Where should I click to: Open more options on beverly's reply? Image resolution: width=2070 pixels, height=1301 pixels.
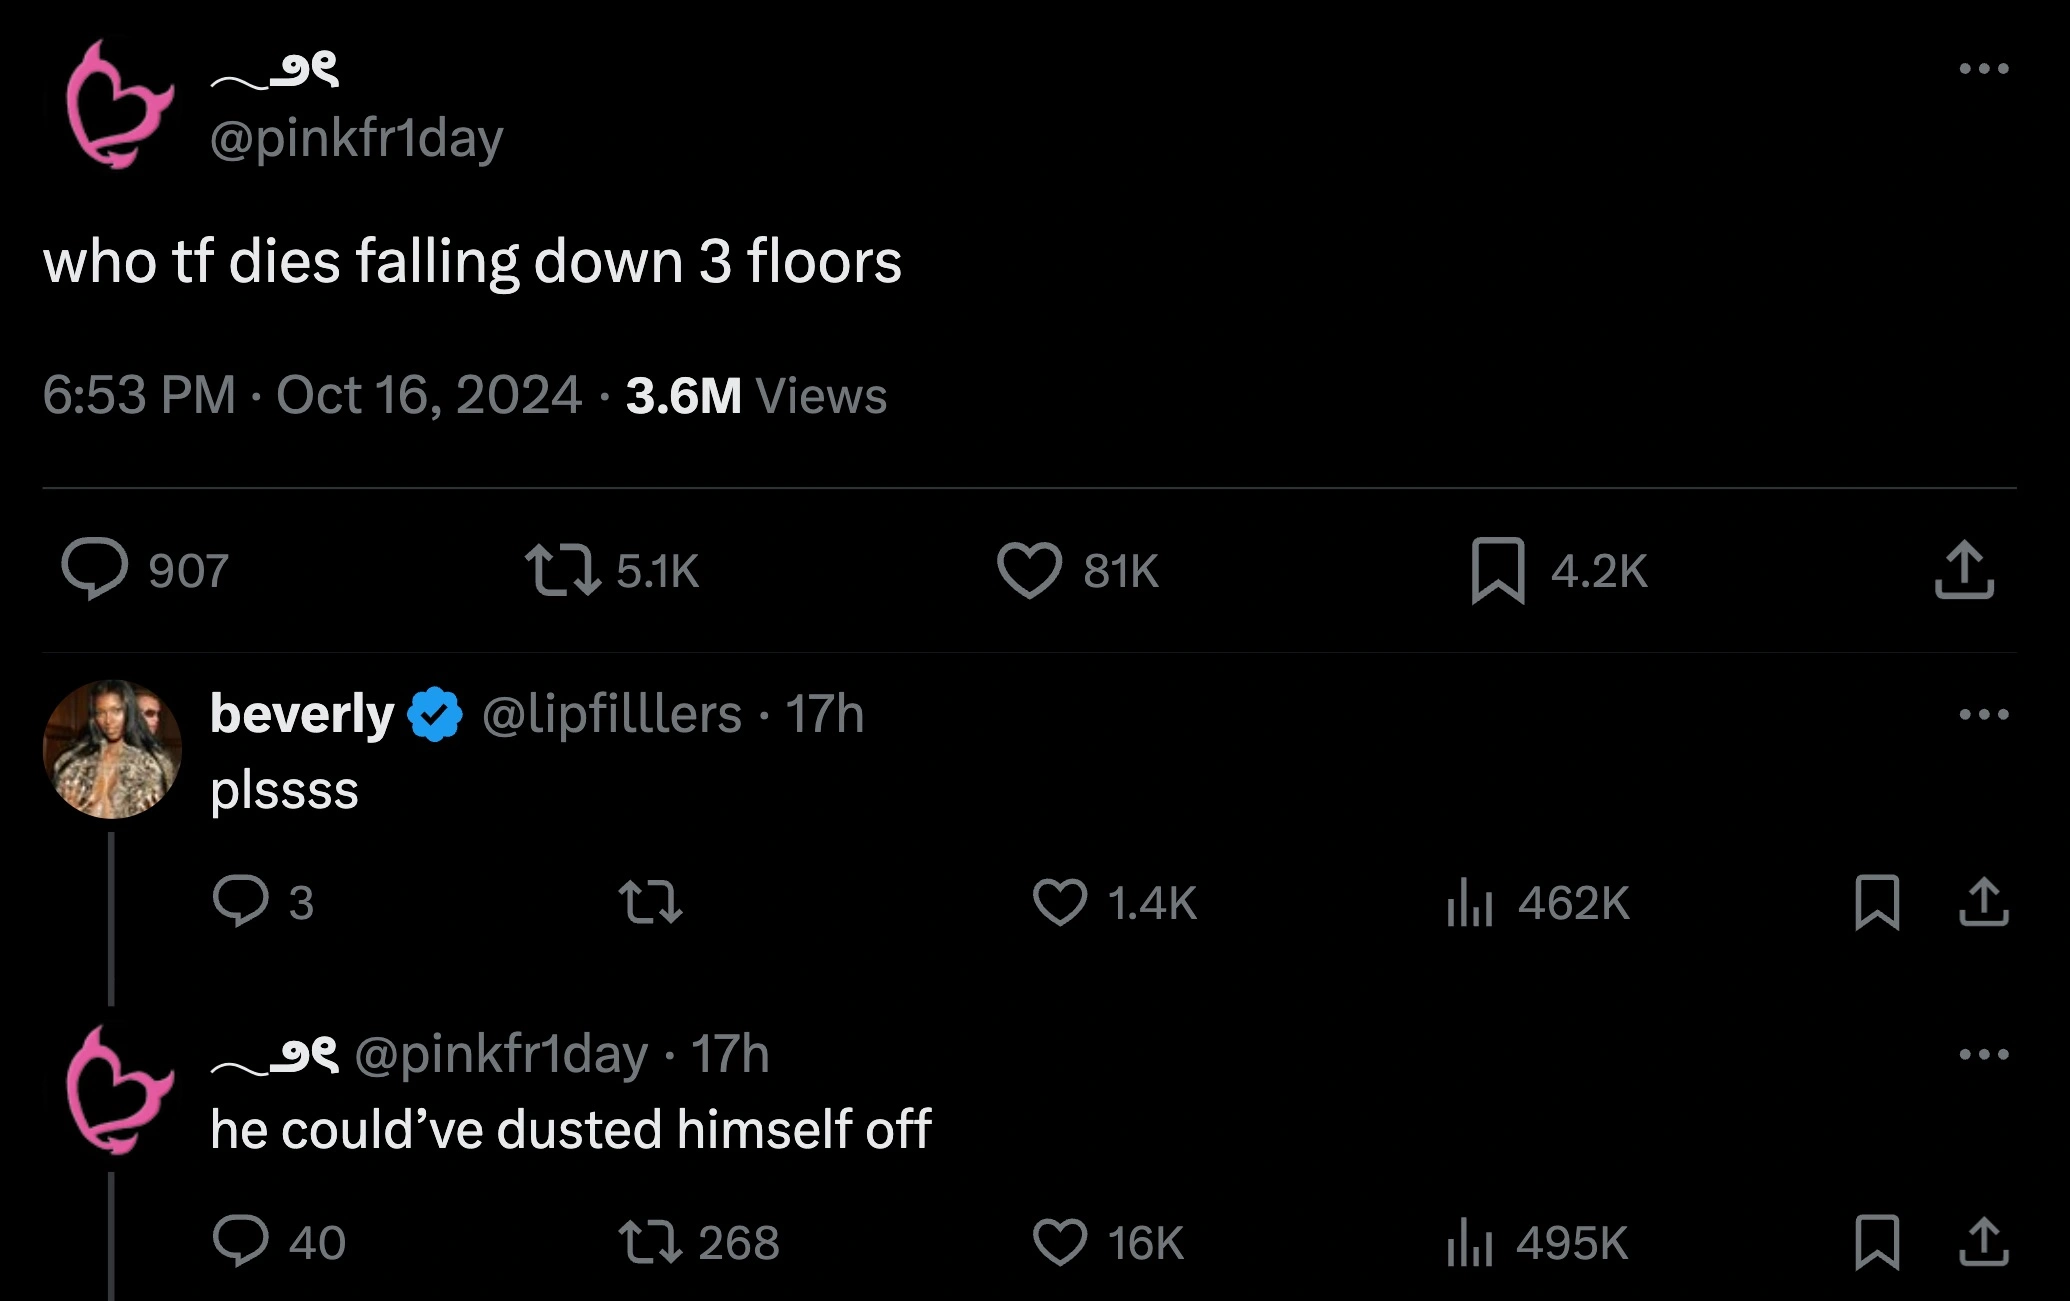click(x=1984, y=714)
